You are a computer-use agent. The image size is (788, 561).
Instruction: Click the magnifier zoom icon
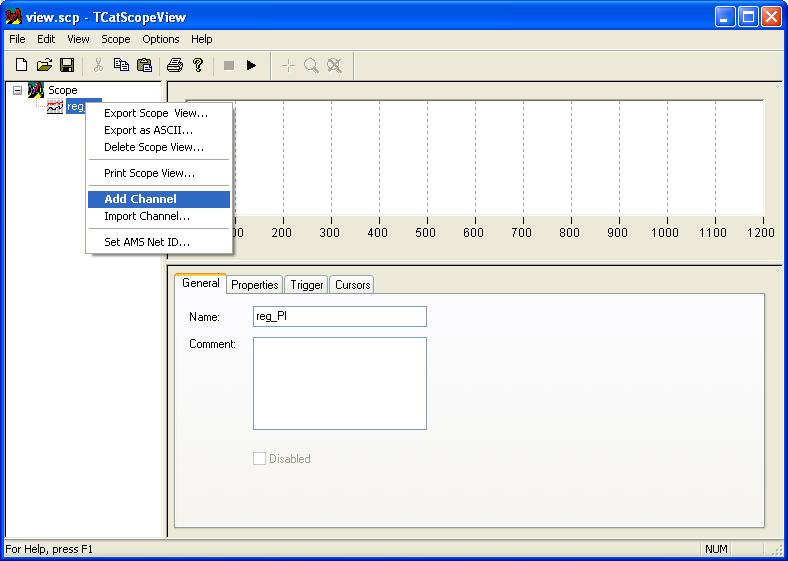click(x=311, y=65)
